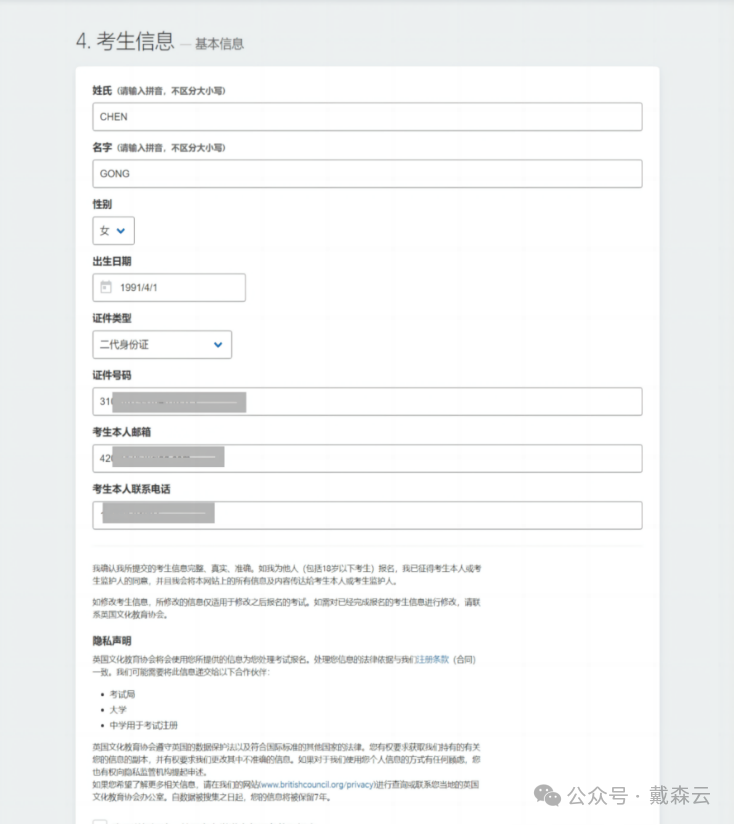734x825 pixels.
Task: Click the 姓氏 input field containing CHEN
Action: [367, 117]
